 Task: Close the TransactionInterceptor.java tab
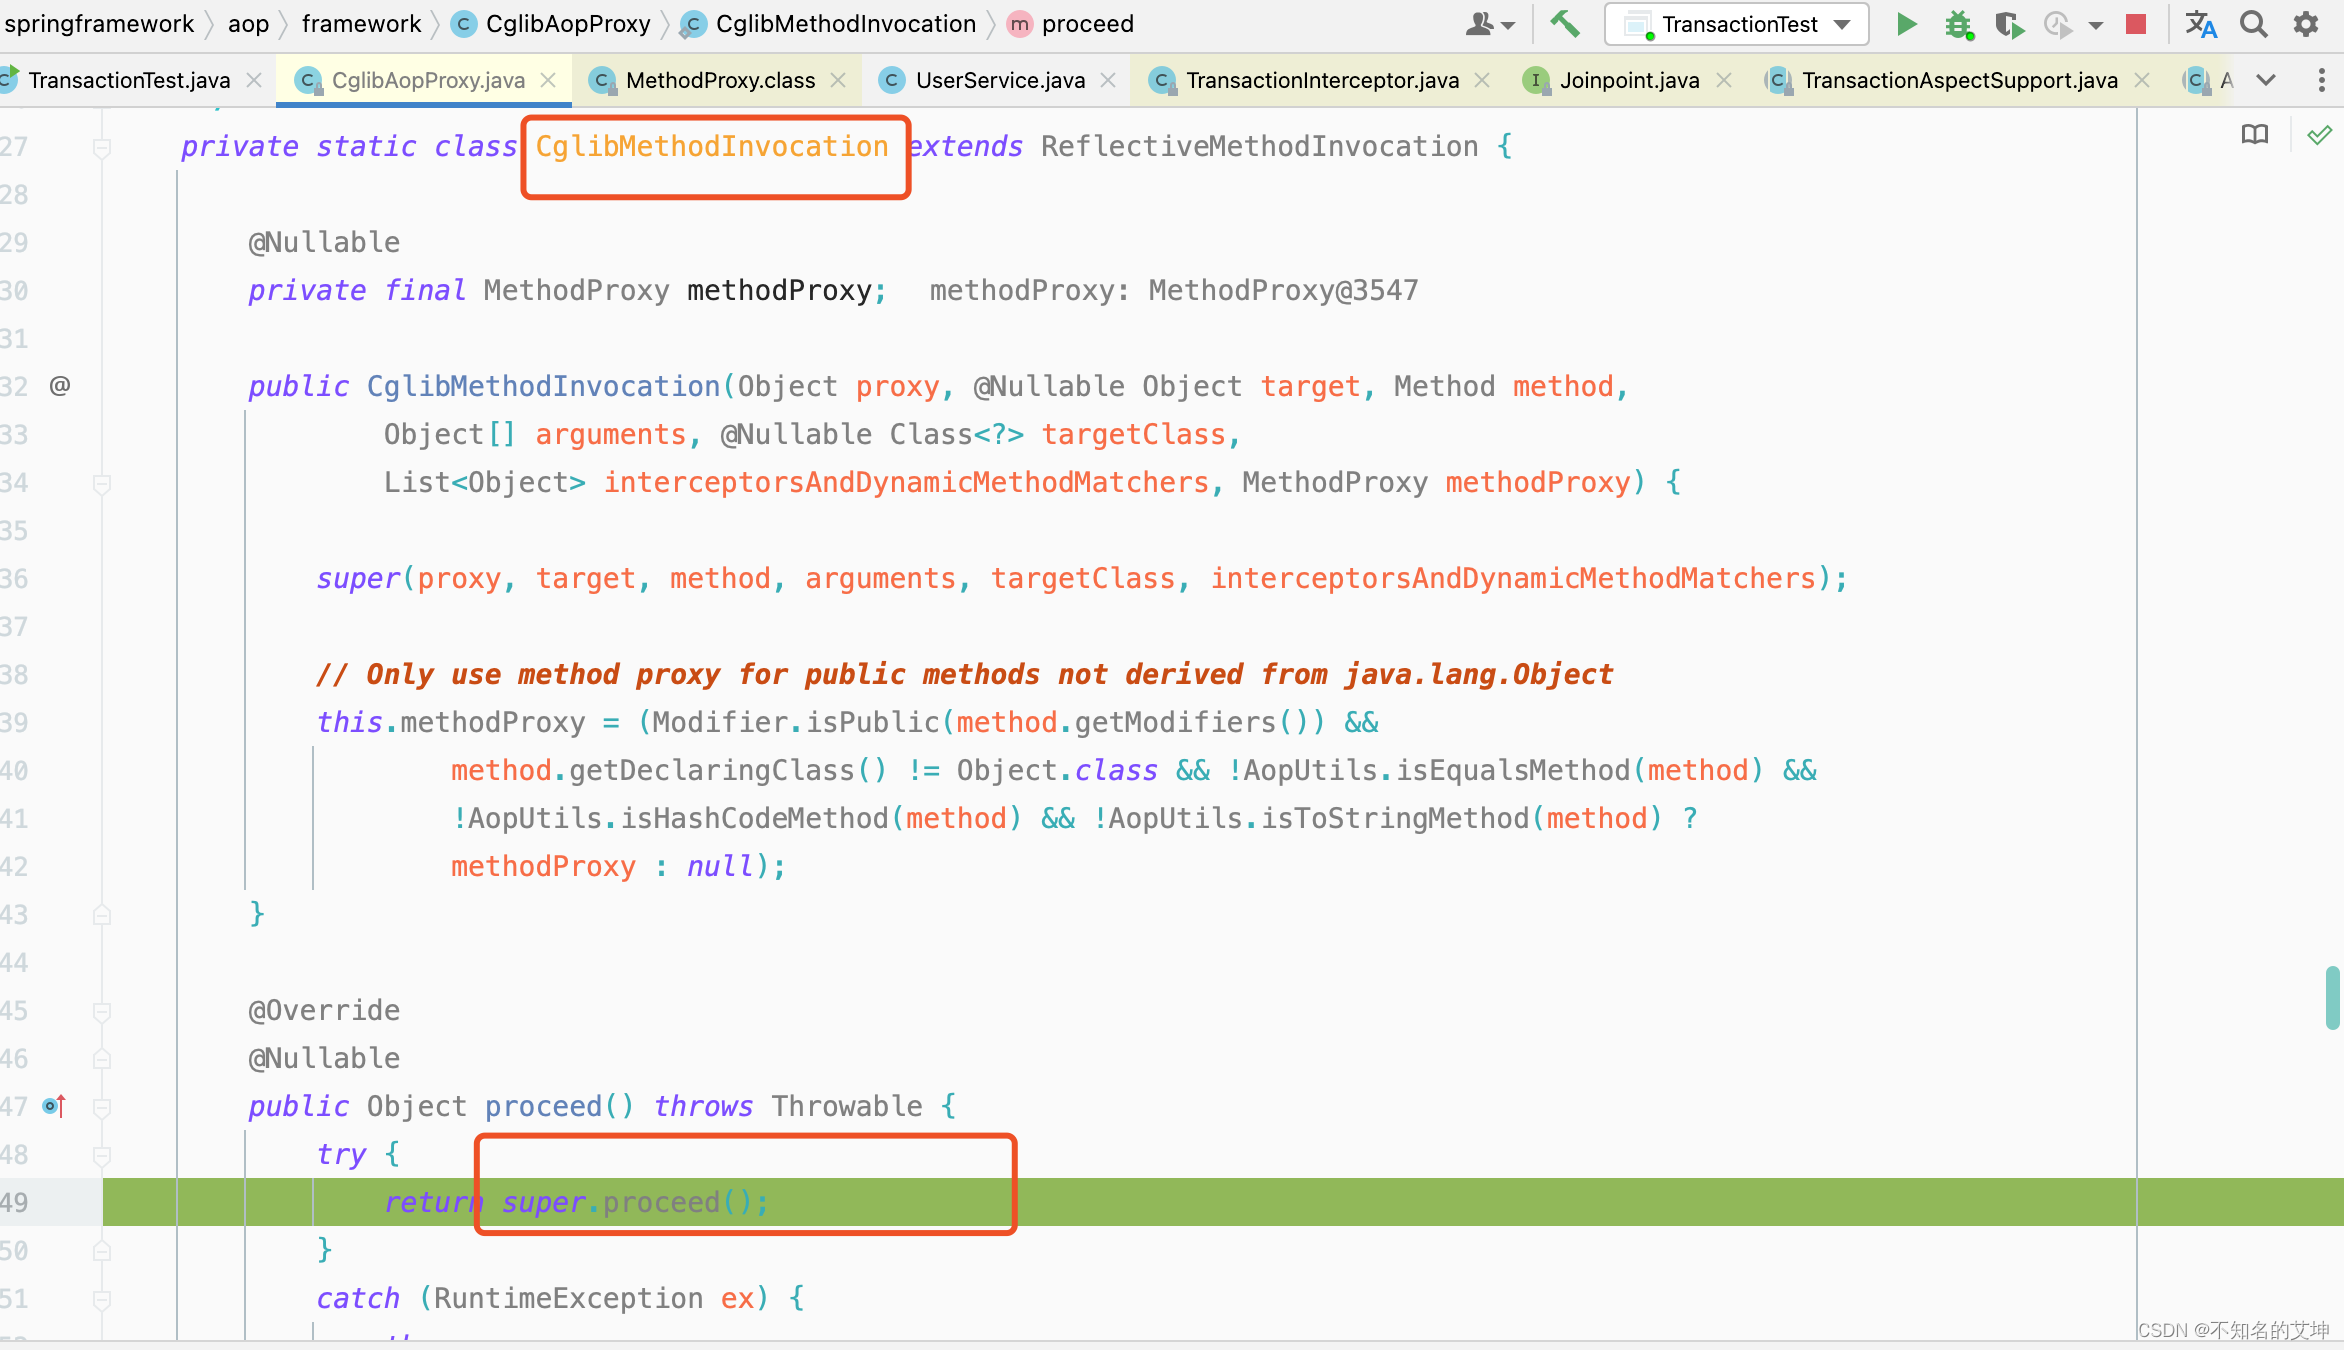[1482, 80]
